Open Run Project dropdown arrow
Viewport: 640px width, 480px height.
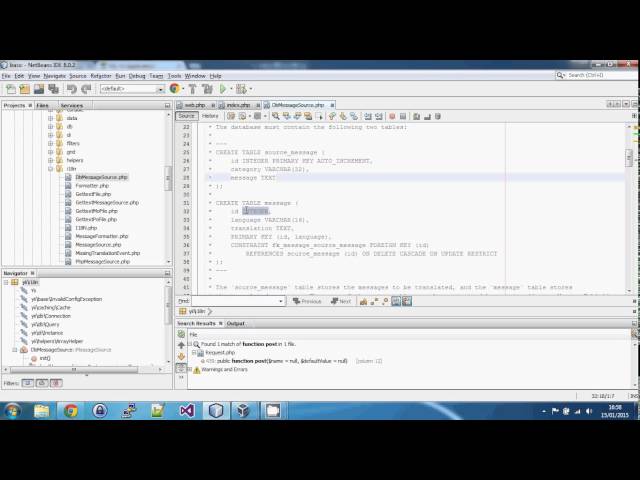(231, 89)
